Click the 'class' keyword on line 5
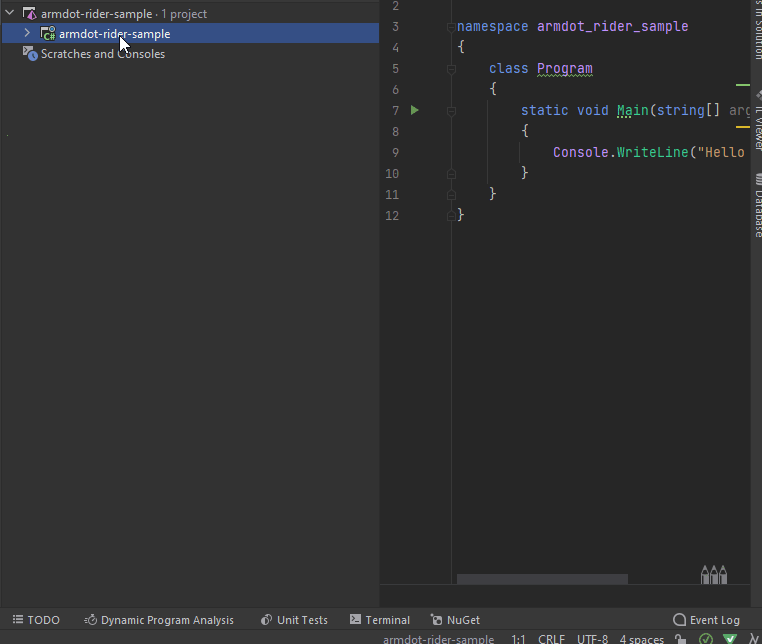Image resolution: width=762 pixels, height=644 pixels. tap(508, 69)
